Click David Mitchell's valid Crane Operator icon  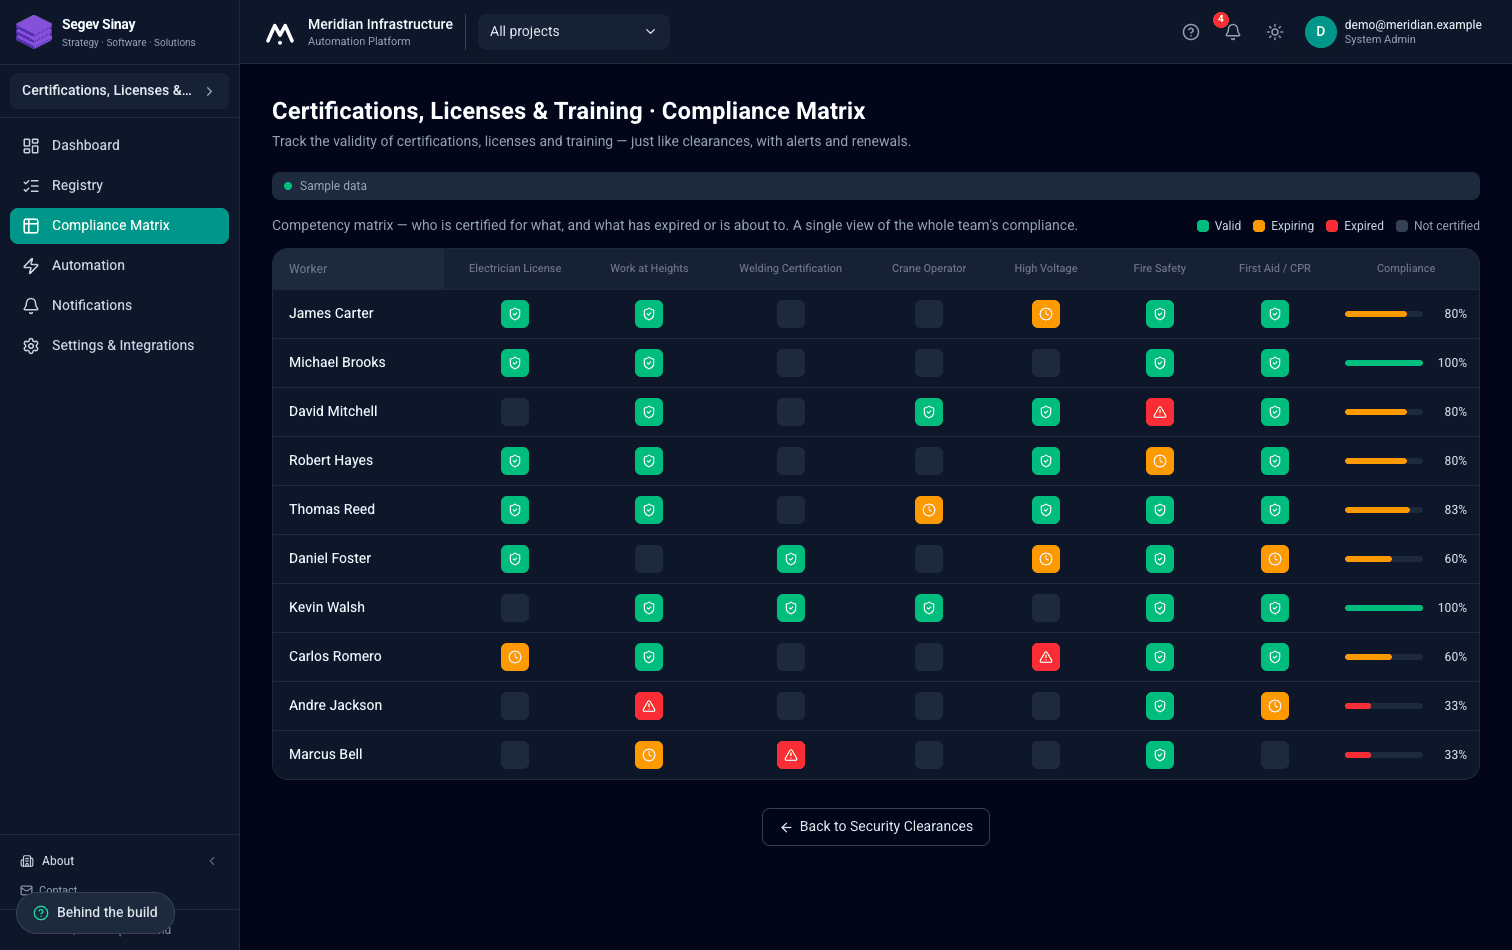click(929, 412)
